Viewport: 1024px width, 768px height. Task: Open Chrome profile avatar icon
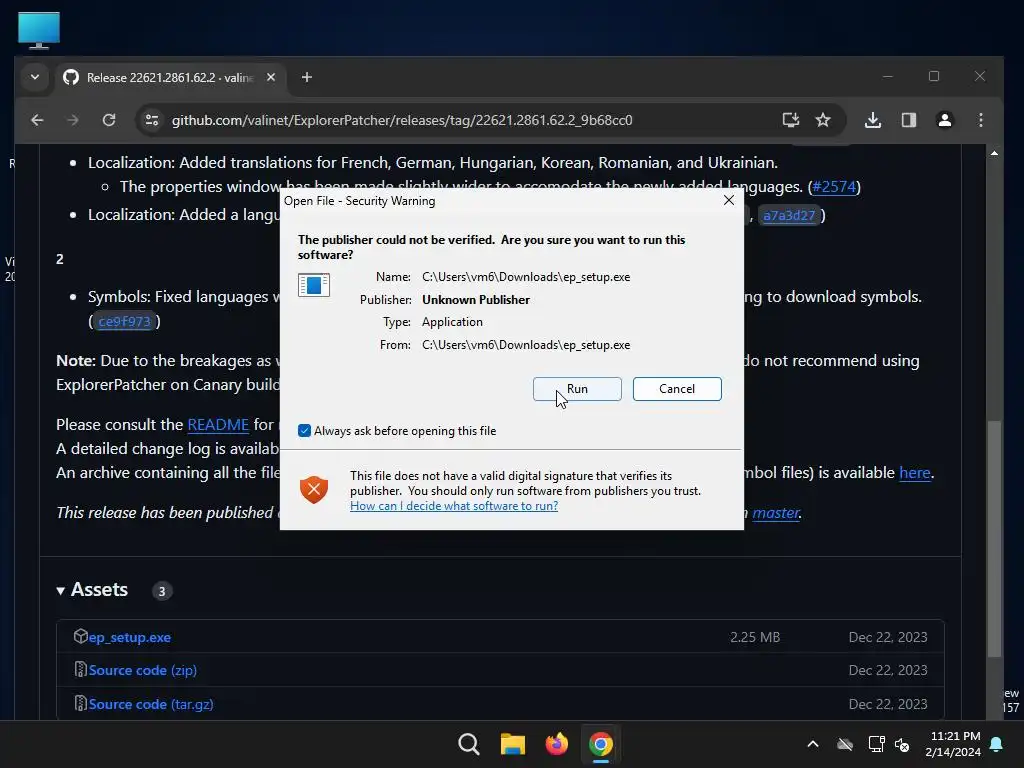click(x=945, y=120)
